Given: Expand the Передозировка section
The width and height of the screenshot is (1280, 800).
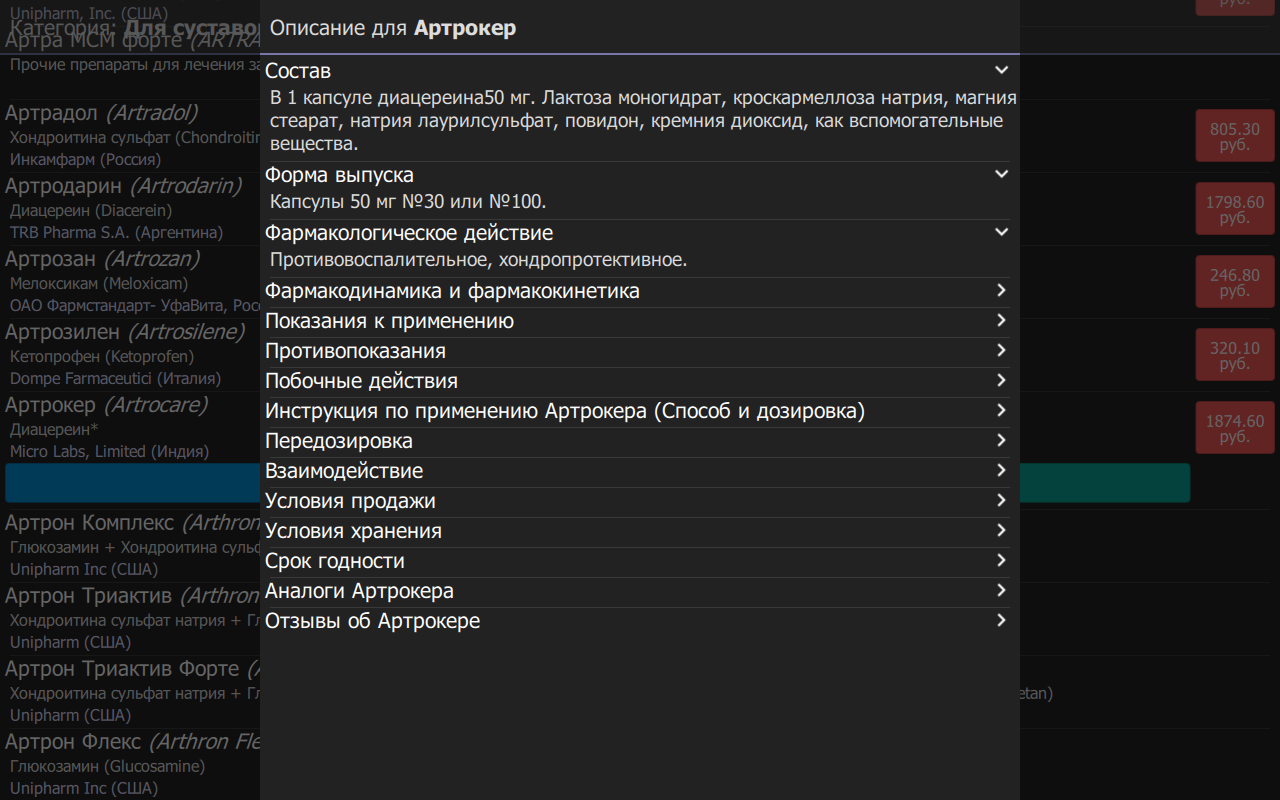Looking at the screenshot, I should click(x=638, y=441).
